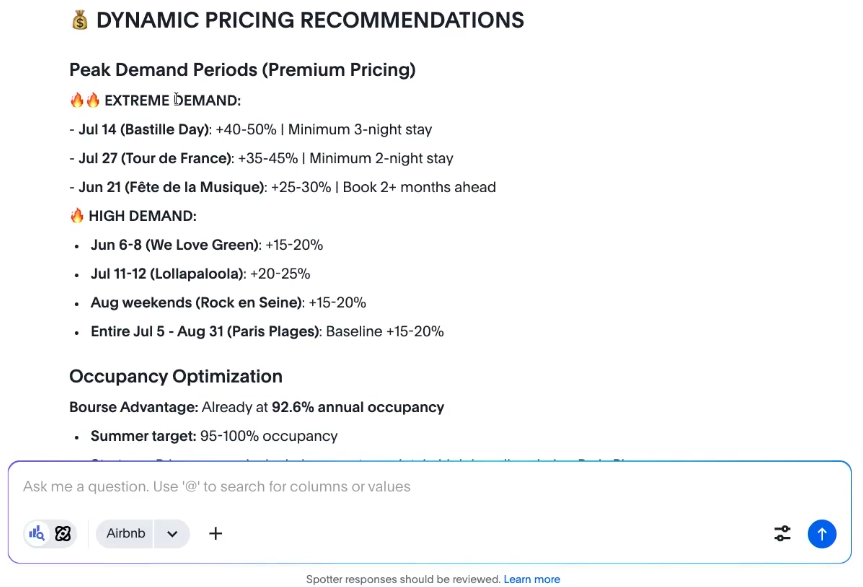This screenshot has width=863, height=587.
Task: Click the plus icon to add a source
Action: 215,533
